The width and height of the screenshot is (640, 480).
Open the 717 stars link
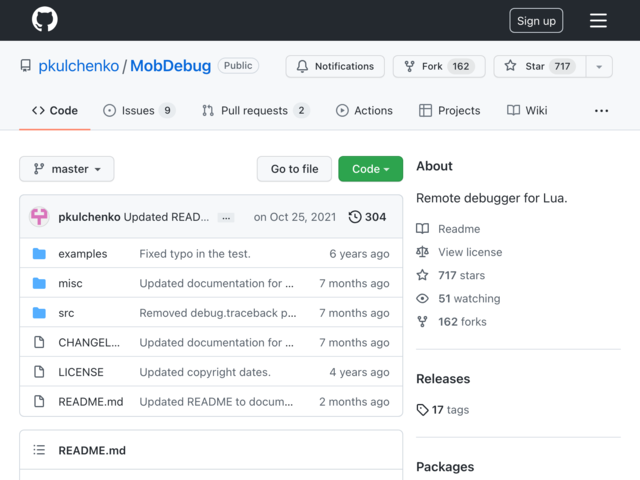pos(451,276)
